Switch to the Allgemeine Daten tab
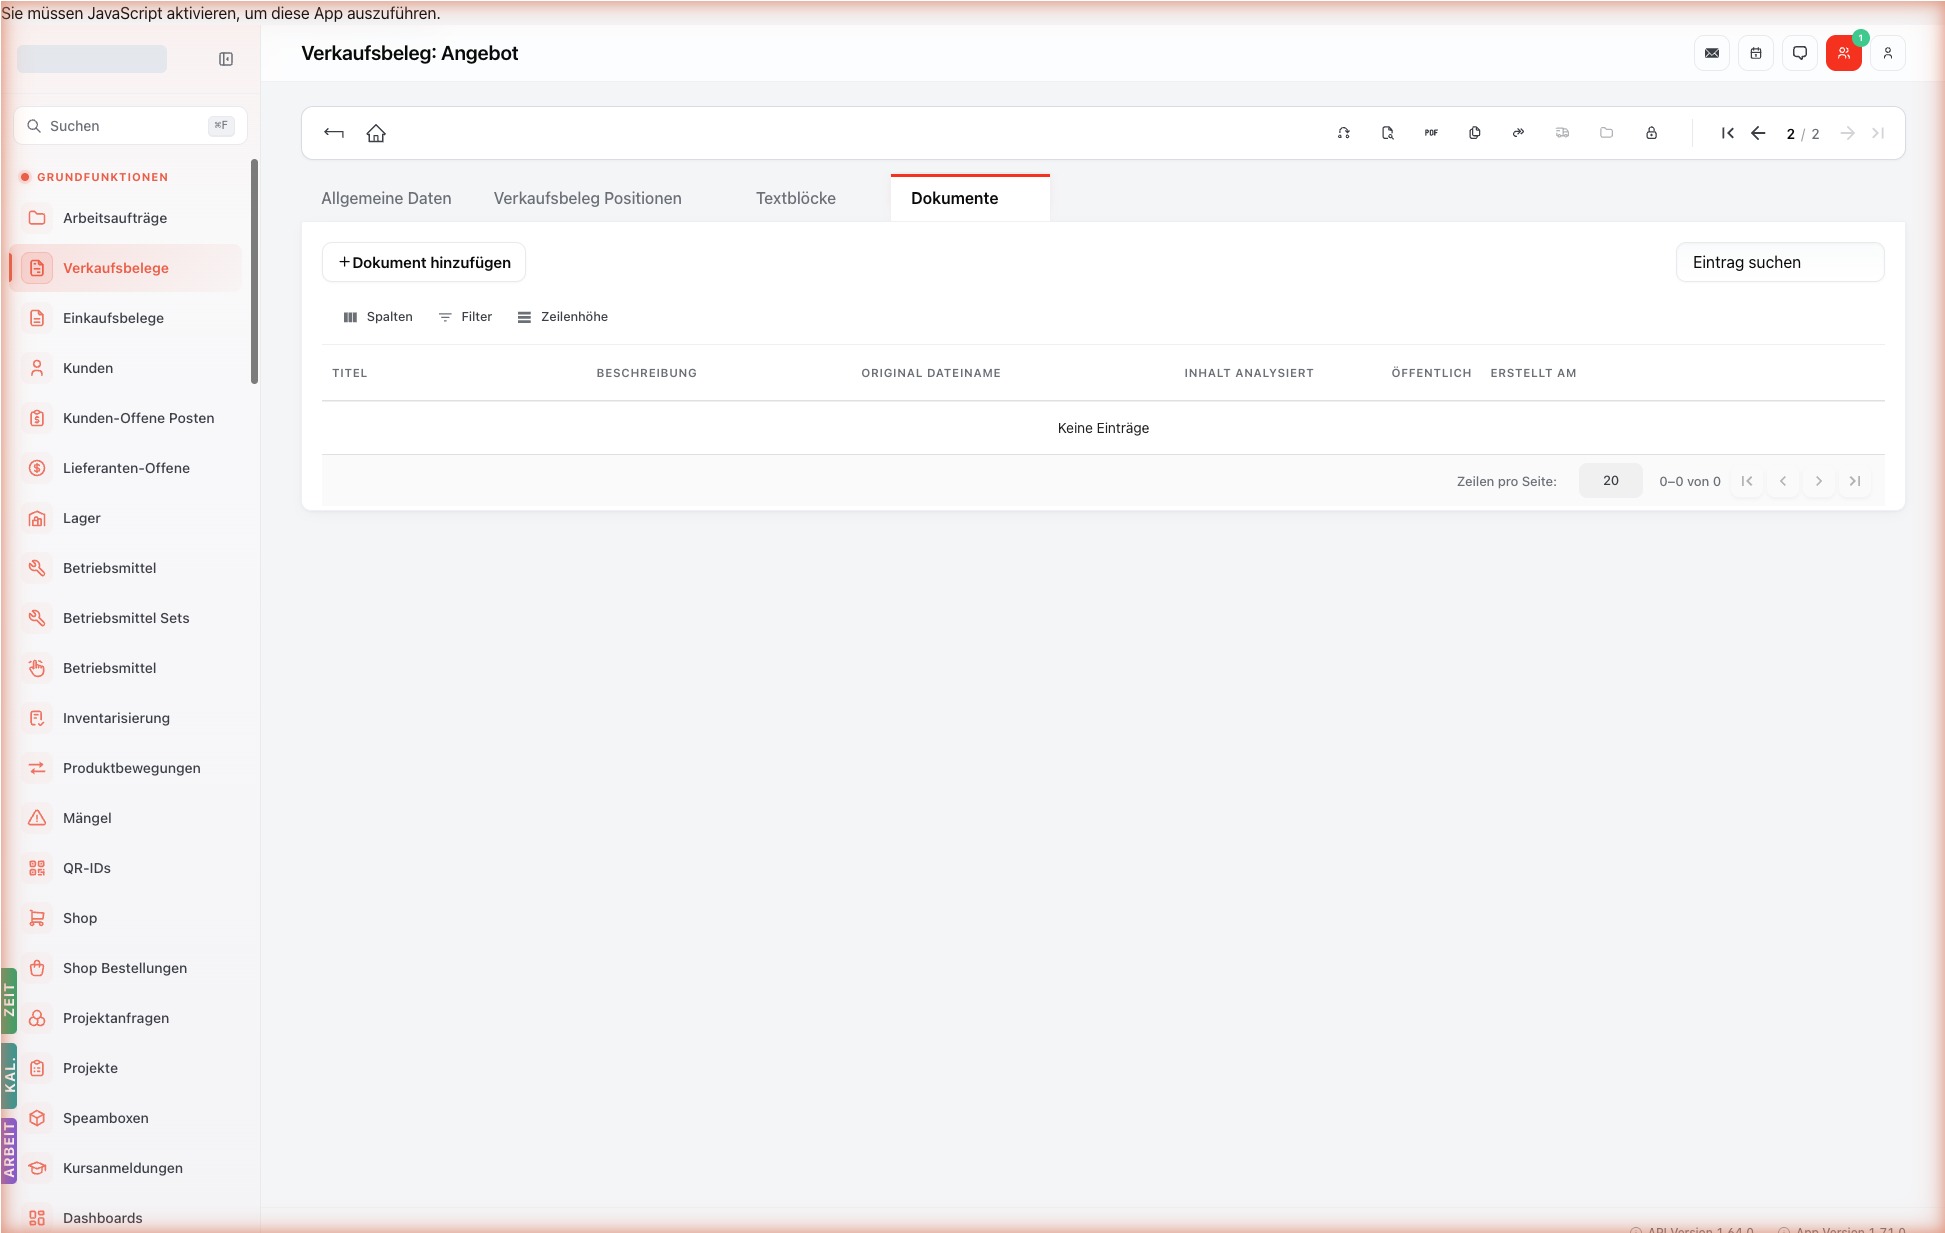Image resolution: width=1945 pixels, height=1233 pixels. 386,198
